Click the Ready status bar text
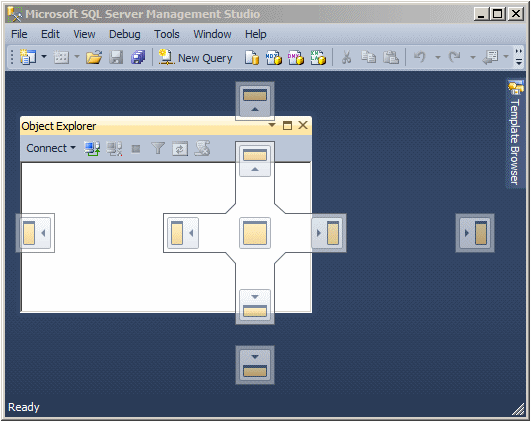The image size is (531, 422). [24, 407]
